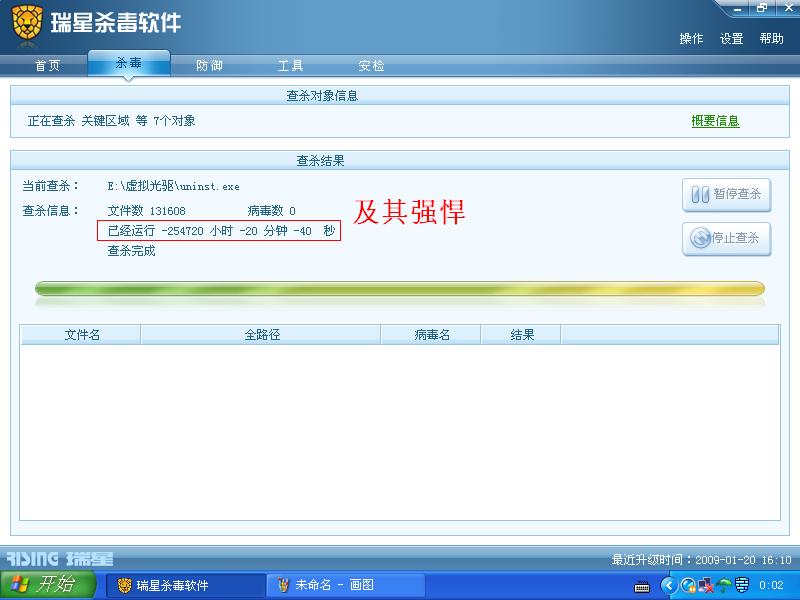Click the lion icon on Rising taskbar button
The image size is (800, 600).
tap(124, 585)
